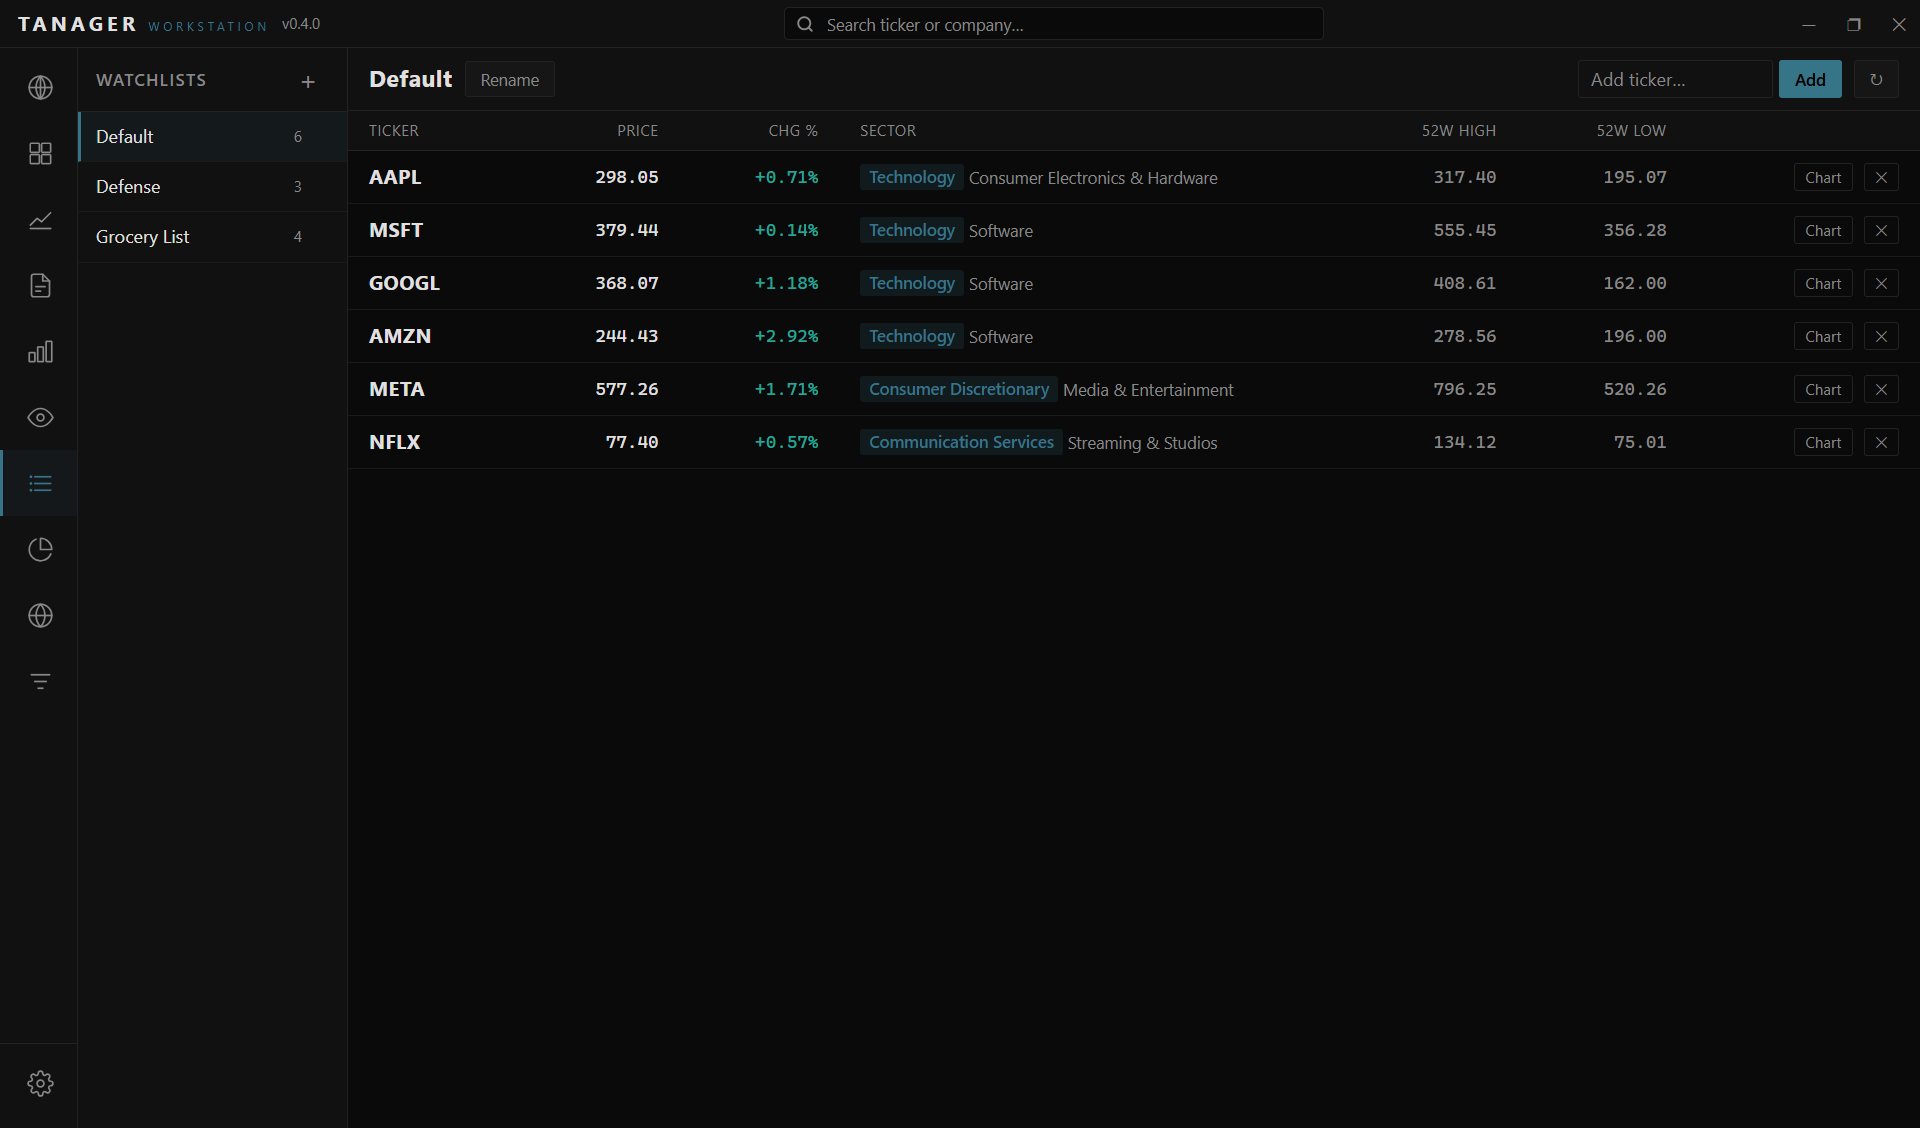Image resolution: width=1920 pixels, height=1128 pixels.
Task: Open the dashboard grid icon in sidebar
Action: (40, 153)
